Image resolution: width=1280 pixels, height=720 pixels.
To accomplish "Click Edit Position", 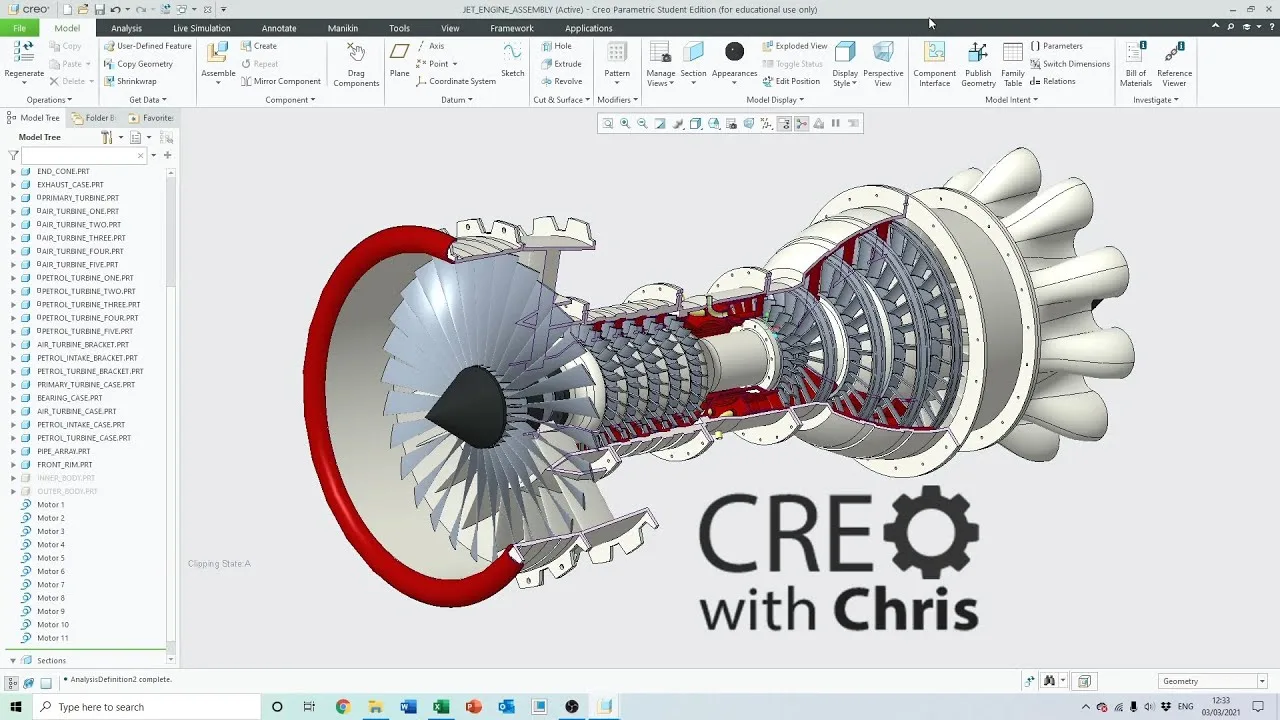I will pyautogui.click(x=791, y=81).
